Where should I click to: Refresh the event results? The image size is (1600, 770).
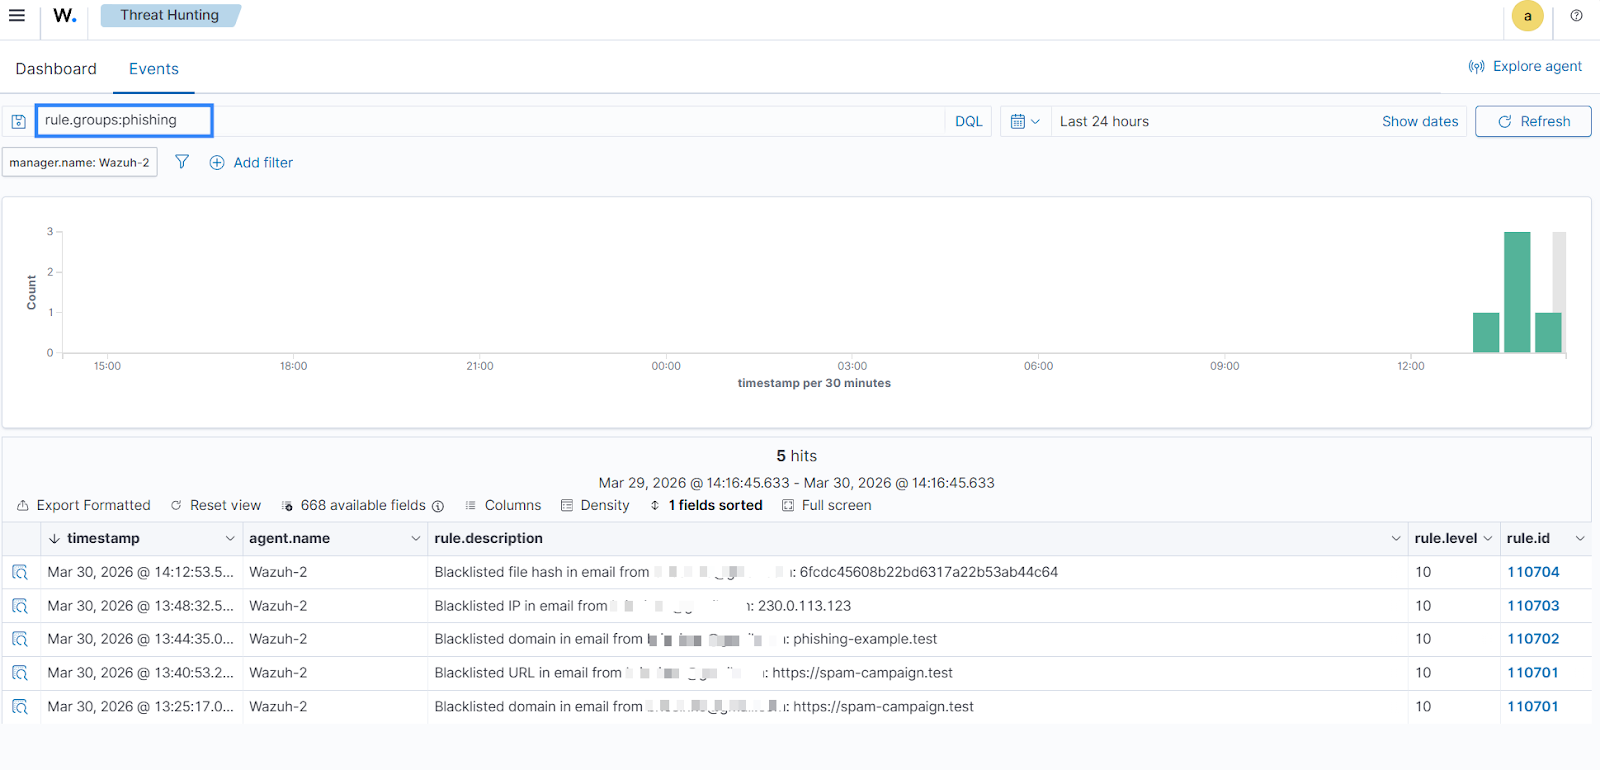1533,121
